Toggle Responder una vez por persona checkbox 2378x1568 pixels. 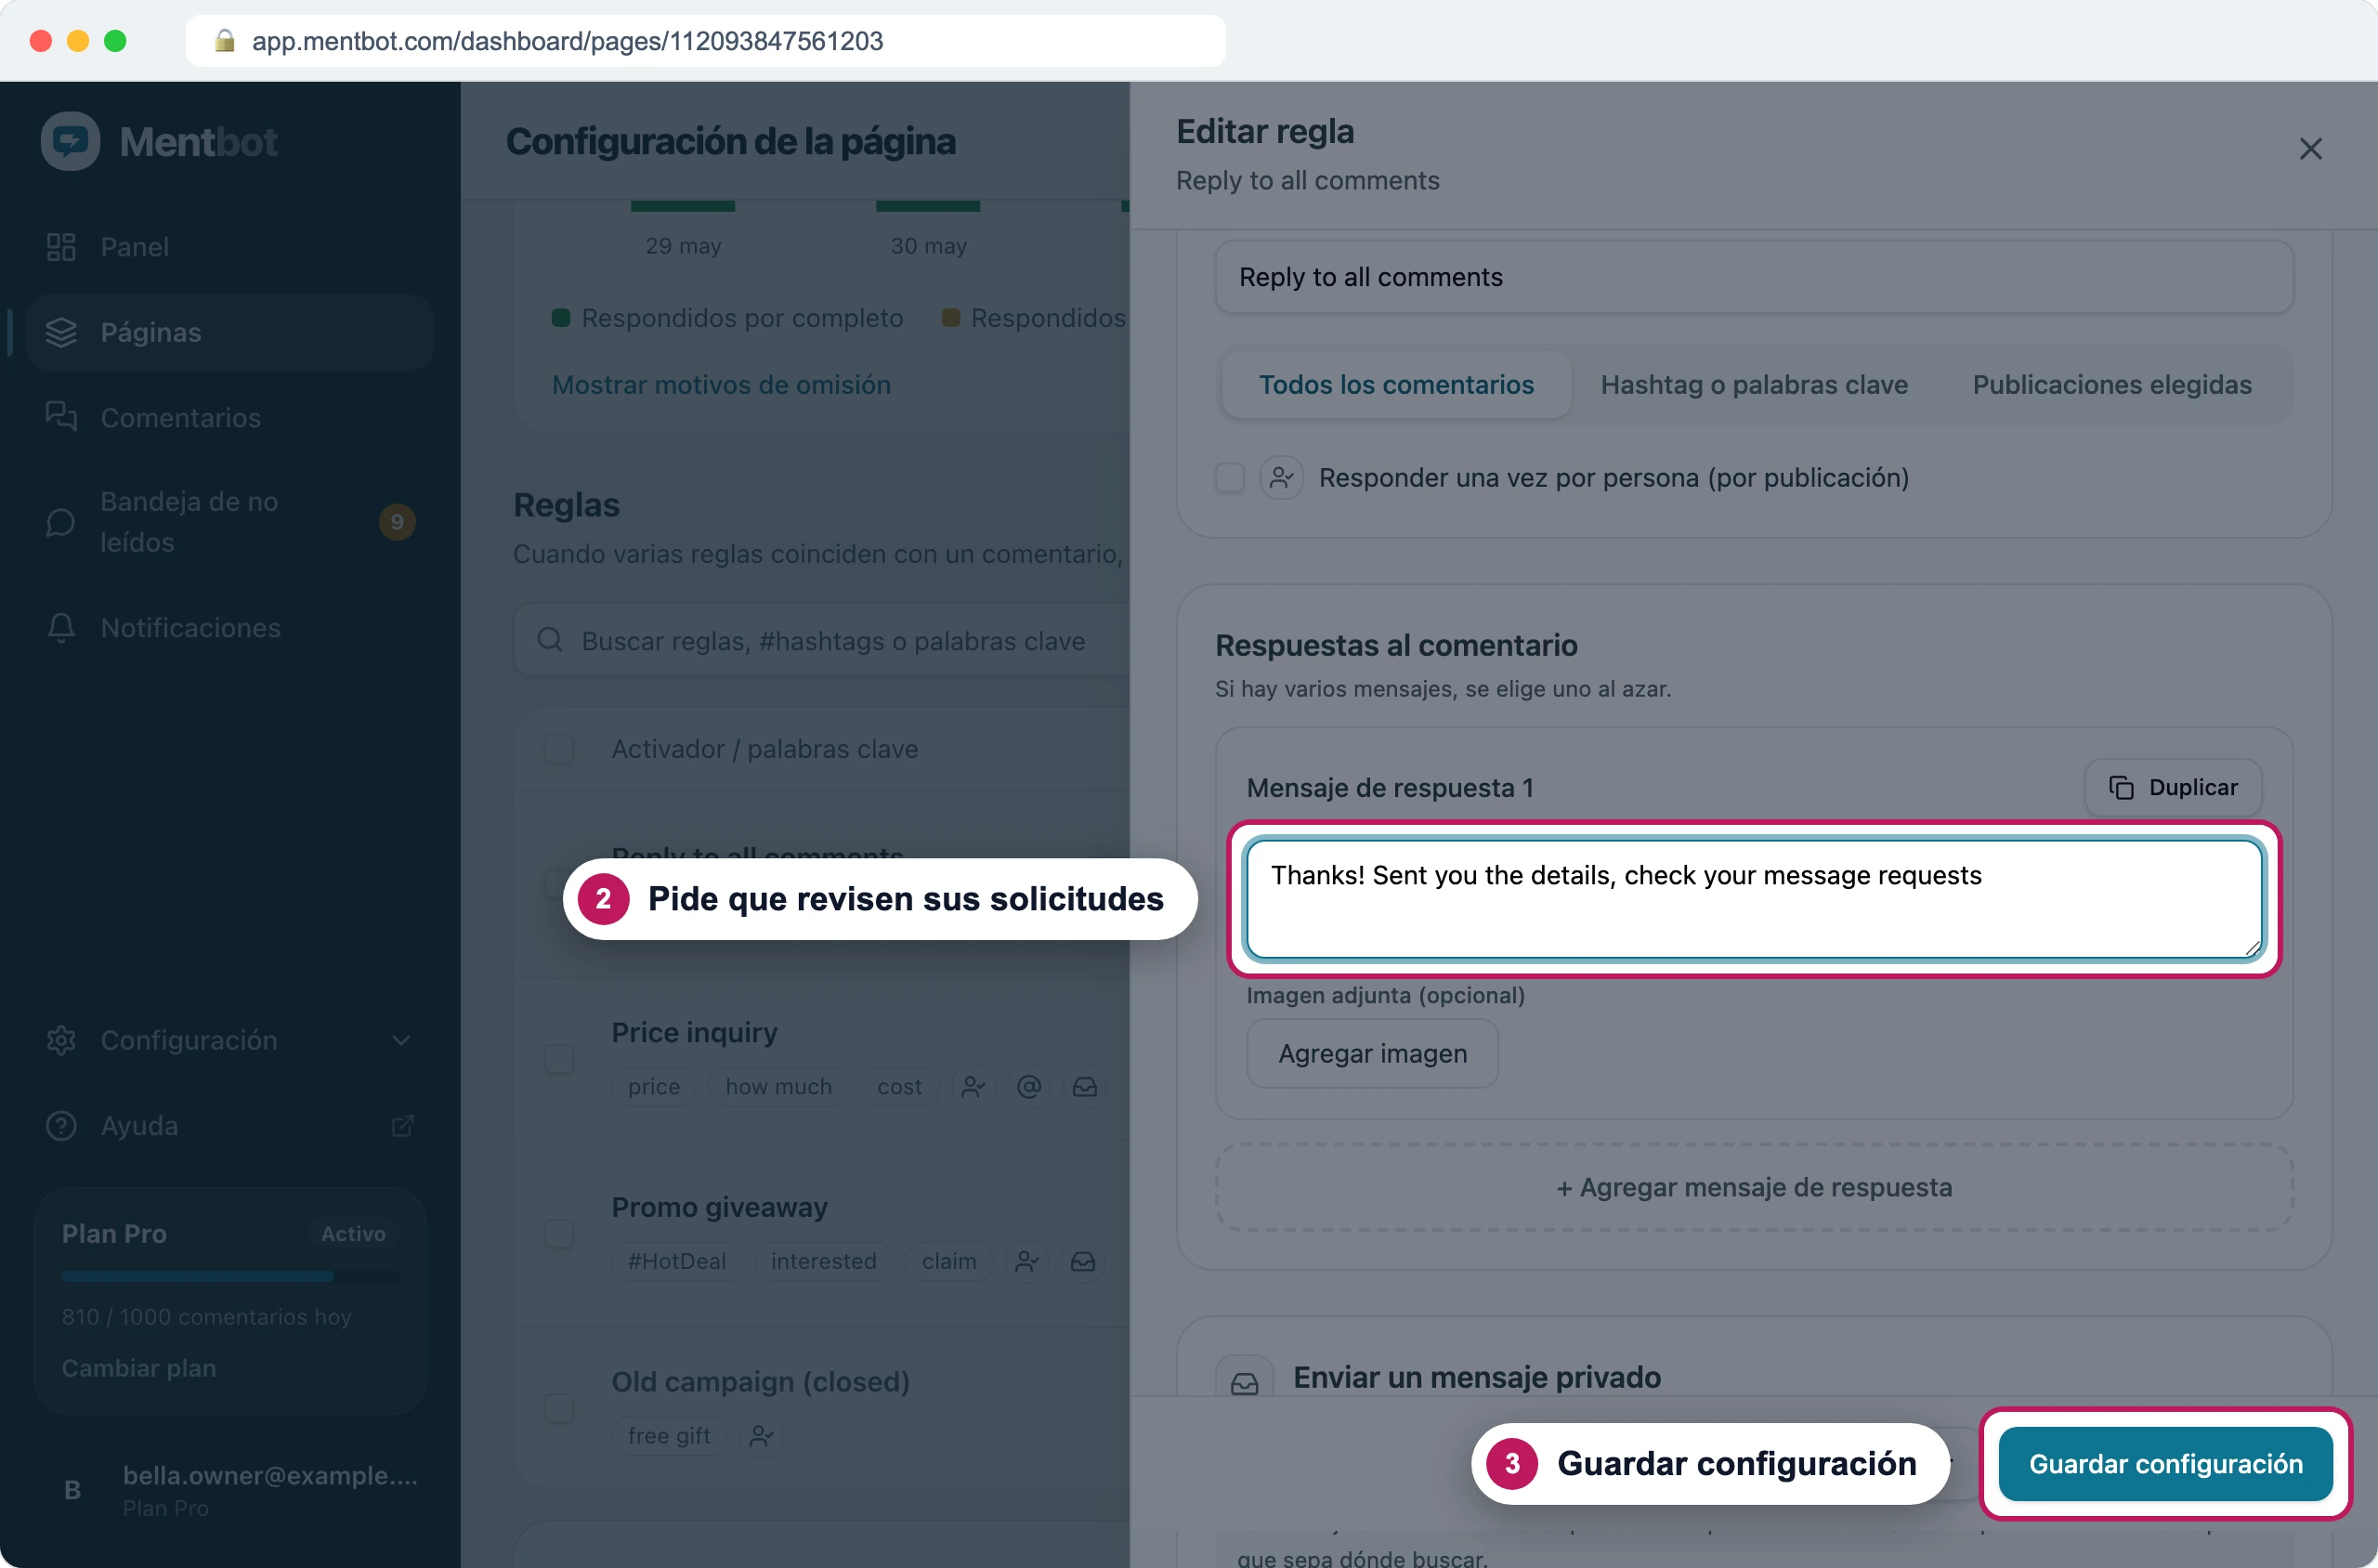(1230, 478)
